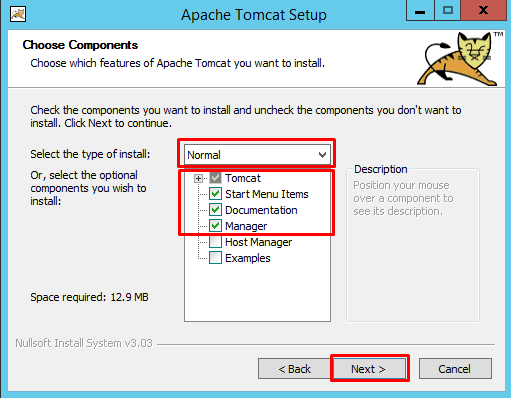The width and height of the screenshot is (511, 398).
Task: Enable the Host Manager checkbox
Action: (x=215, y=242)
